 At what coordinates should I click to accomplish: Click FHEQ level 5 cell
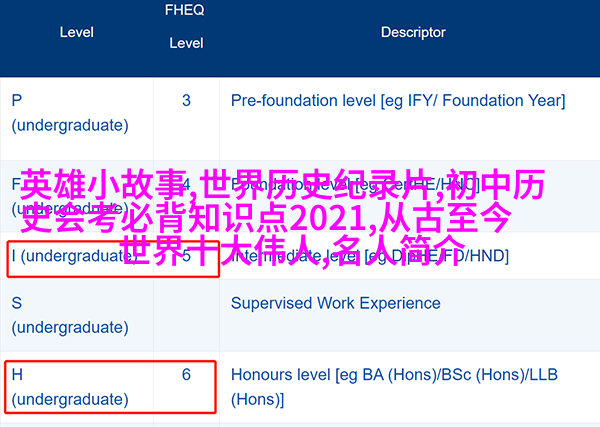point(186,256)
